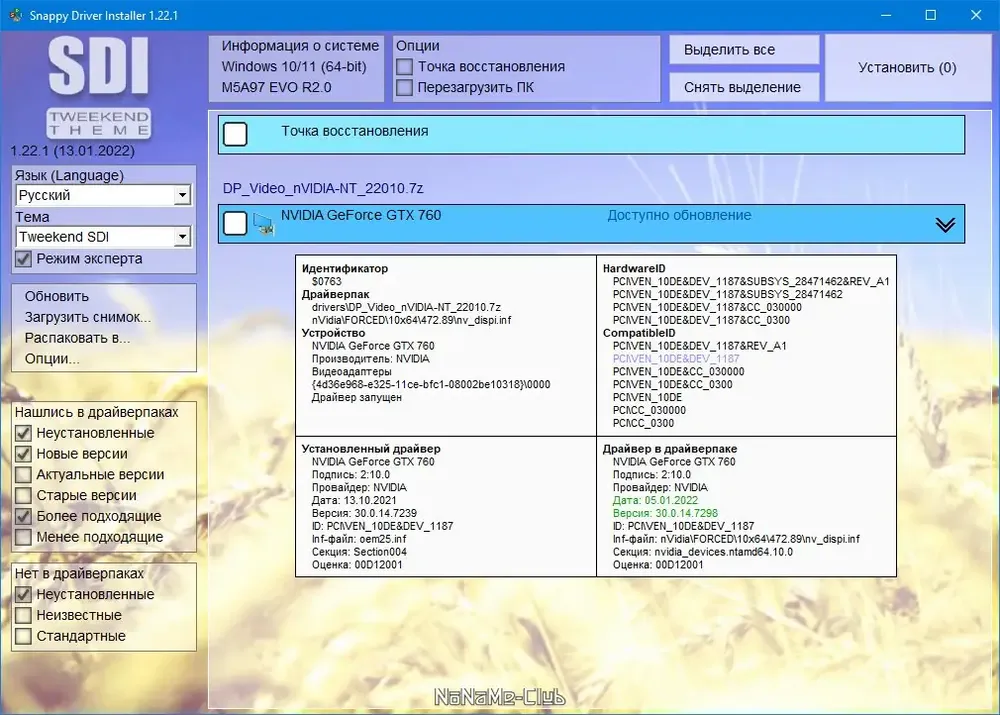Toggle Новые версии filter
This screenshot has width=1000, height=715.
click(23, 454)
